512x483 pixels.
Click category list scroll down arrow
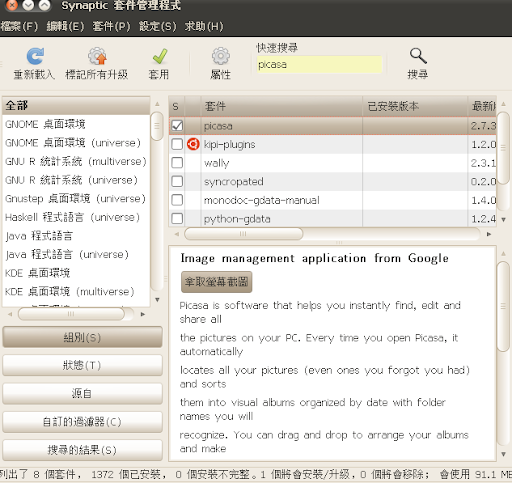tap(157, 300)
